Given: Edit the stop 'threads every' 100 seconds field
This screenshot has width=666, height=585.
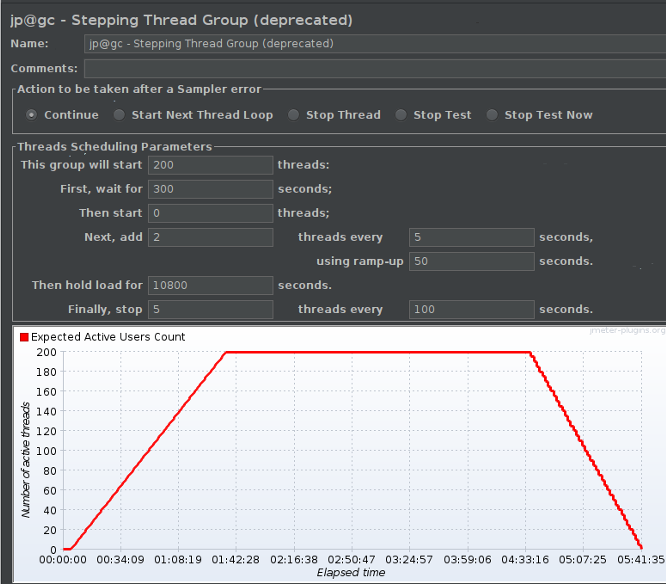Looking at the screenshot, I should point(471,309).
